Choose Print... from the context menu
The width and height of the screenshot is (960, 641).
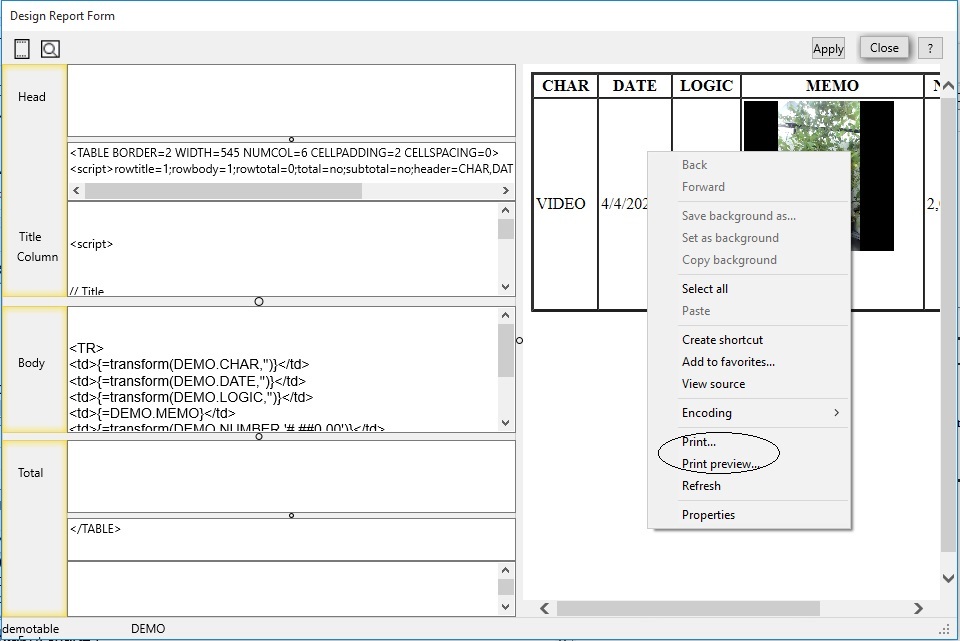(699, 442)
